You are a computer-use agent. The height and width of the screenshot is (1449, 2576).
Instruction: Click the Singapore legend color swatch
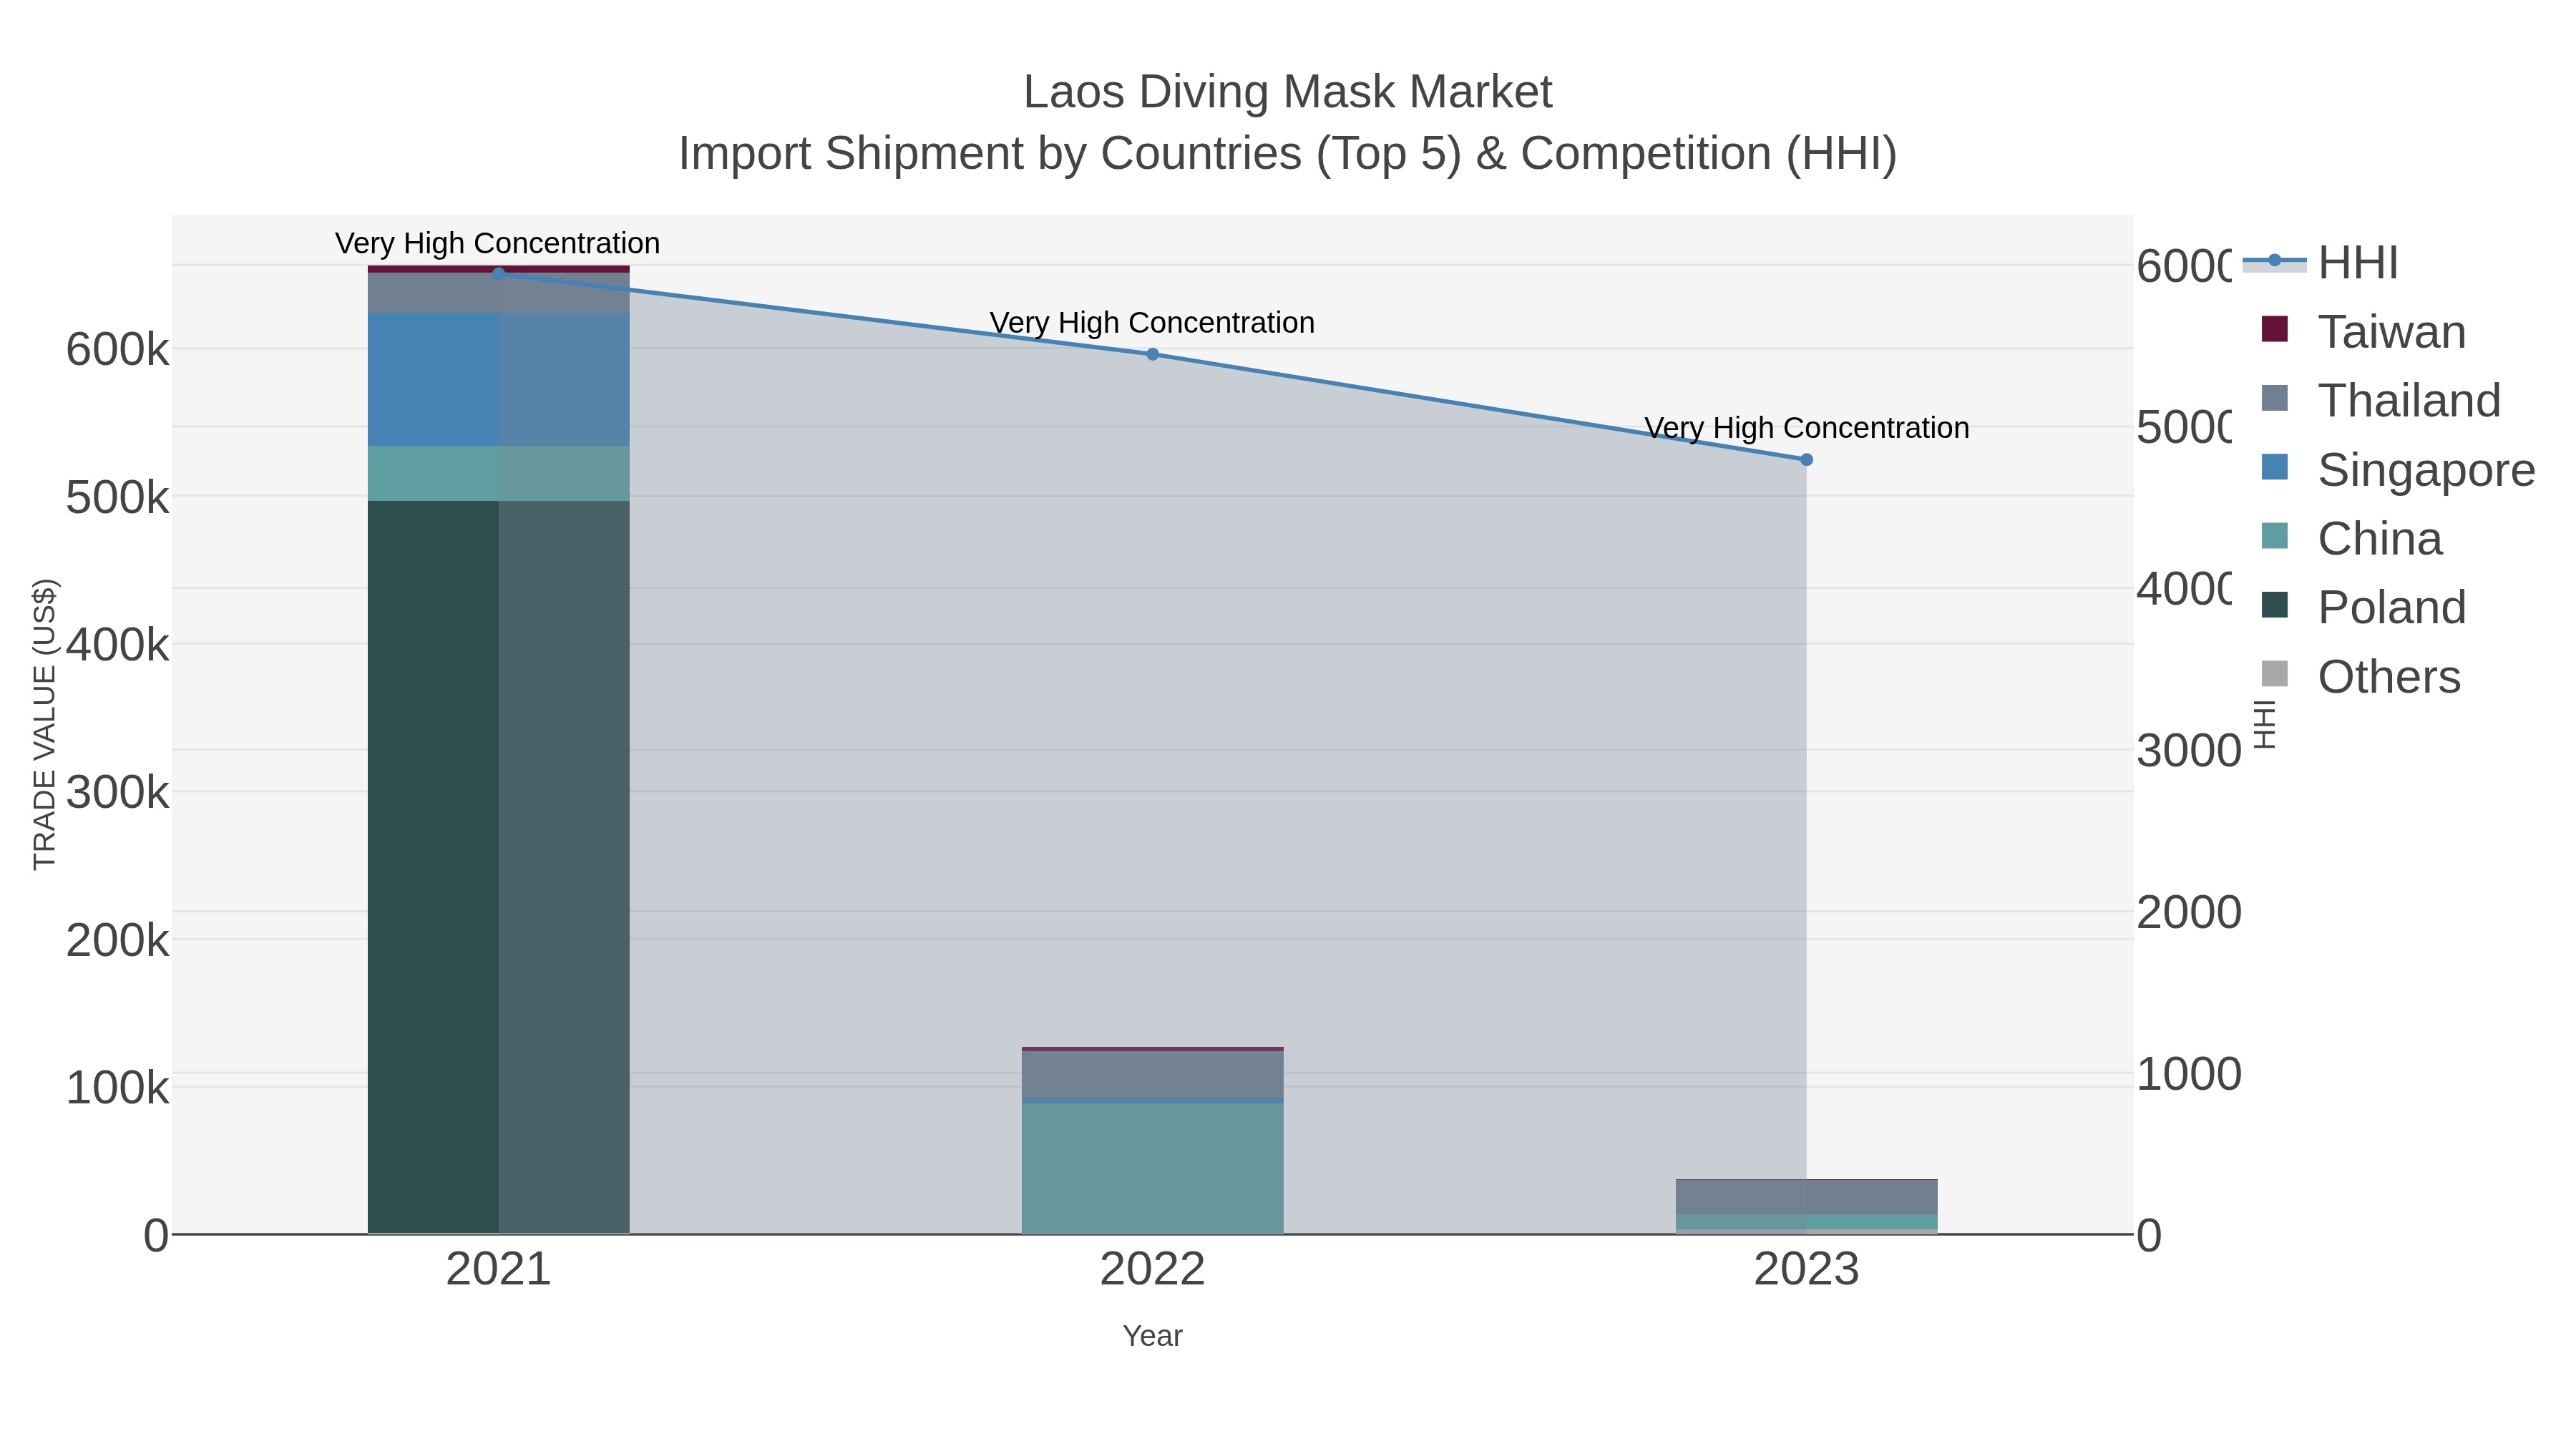pyautogui.click(x=2275, y=467)
